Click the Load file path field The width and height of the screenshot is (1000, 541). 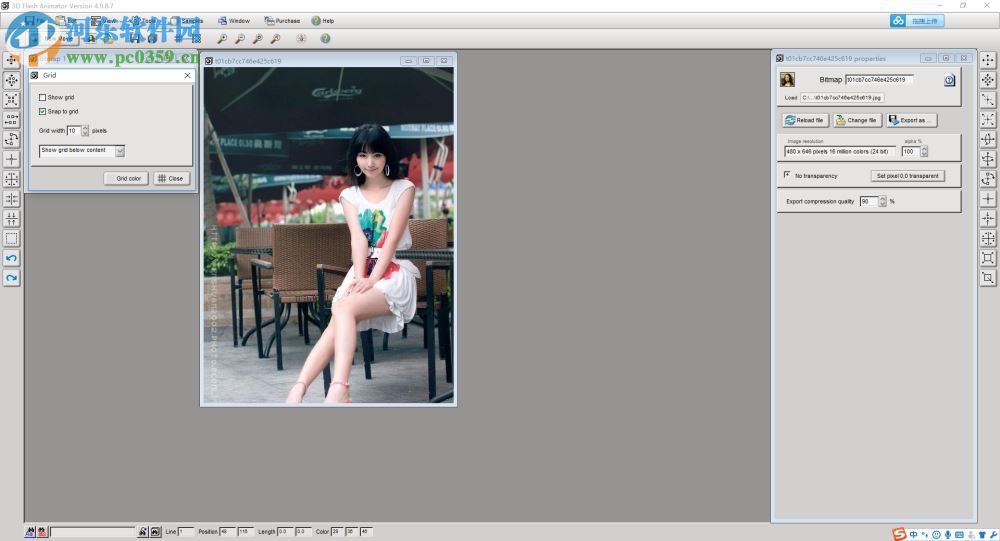coord(842,98)
